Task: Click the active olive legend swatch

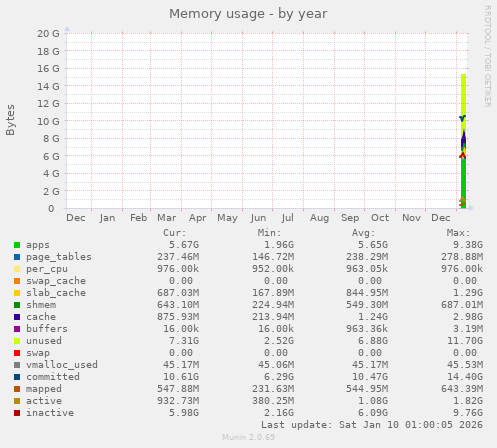Action: (x=17, y=401)
